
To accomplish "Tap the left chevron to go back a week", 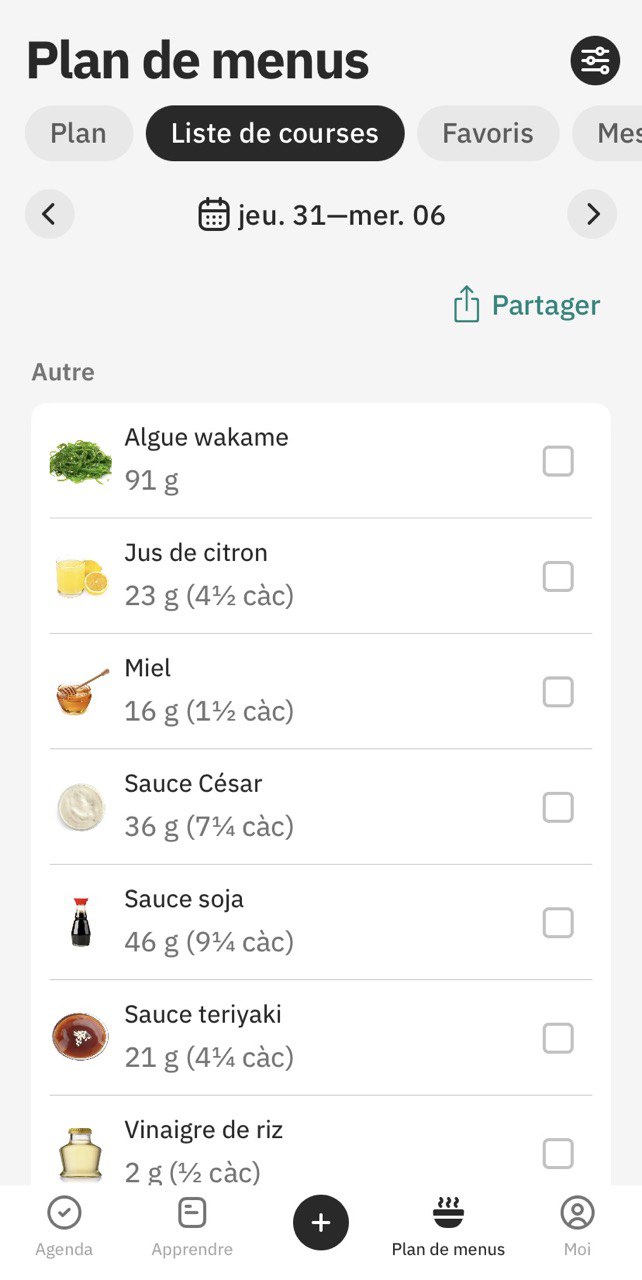I will click(49, 213).
